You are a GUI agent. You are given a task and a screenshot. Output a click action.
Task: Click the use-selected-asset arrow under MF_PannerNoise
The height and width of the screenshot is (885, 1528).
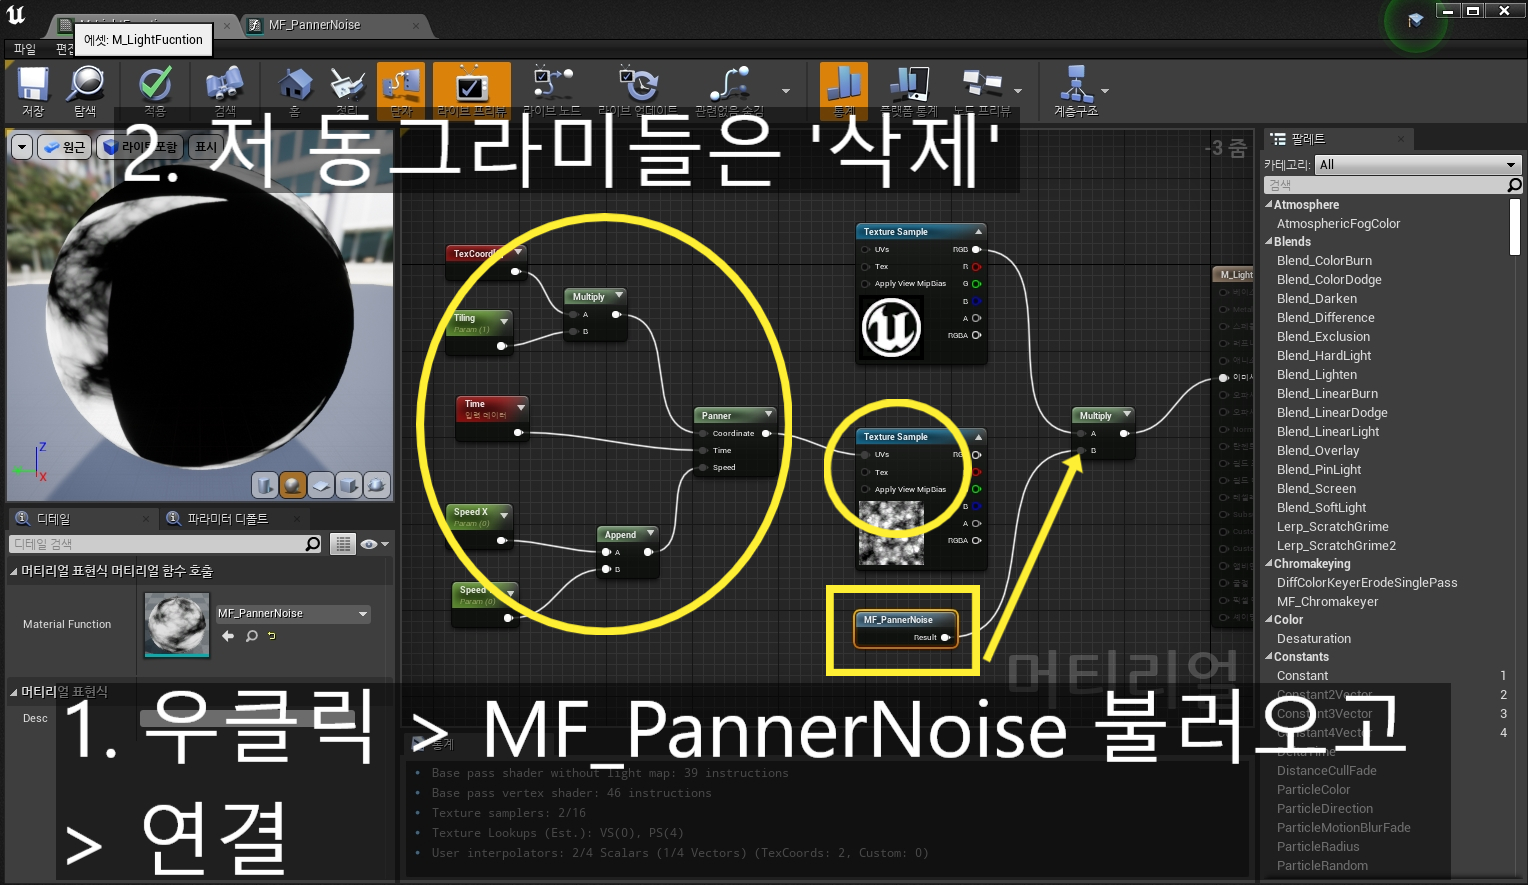(228, 636)
